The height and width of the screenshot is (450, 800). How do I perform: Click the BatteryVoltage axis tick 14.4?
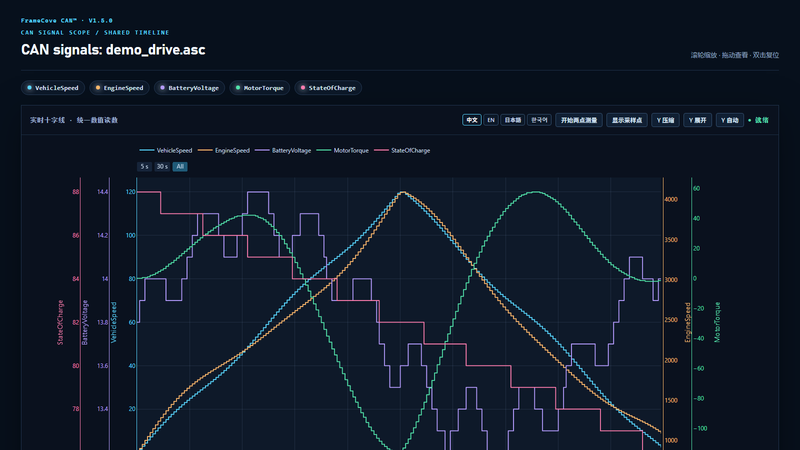point(103,192)
